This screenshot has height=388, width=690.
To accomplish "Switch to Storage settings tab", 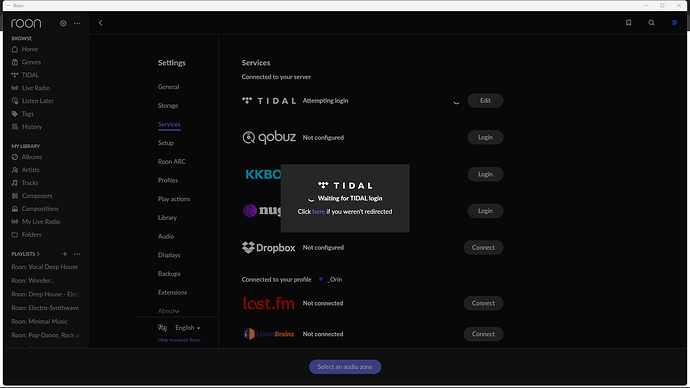I will [168, 106].
